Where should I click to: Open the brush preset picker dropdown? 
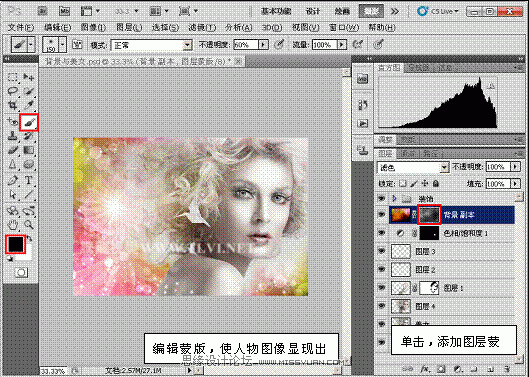coord(63,45)
